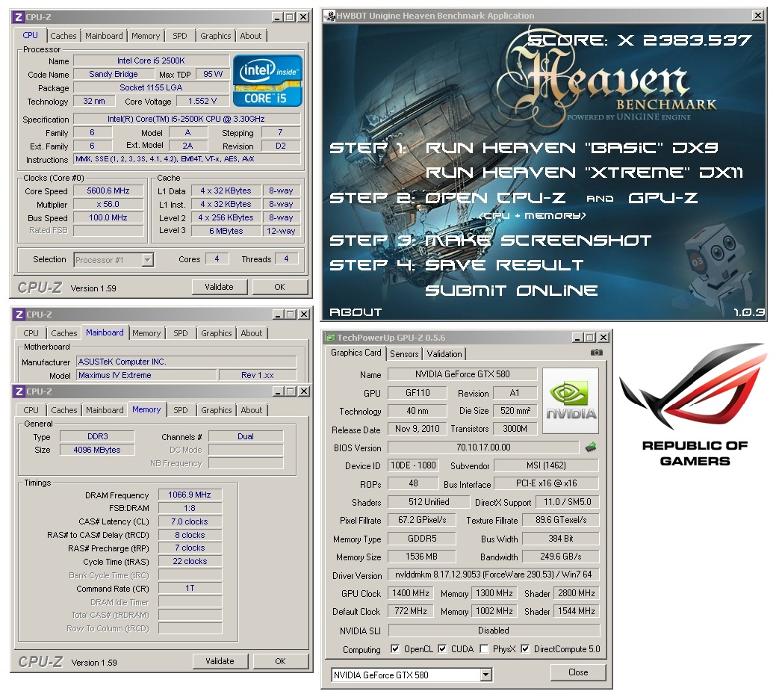Click Core Voltage value 1.552 V

pyautogui.click(x=202, y=101)
